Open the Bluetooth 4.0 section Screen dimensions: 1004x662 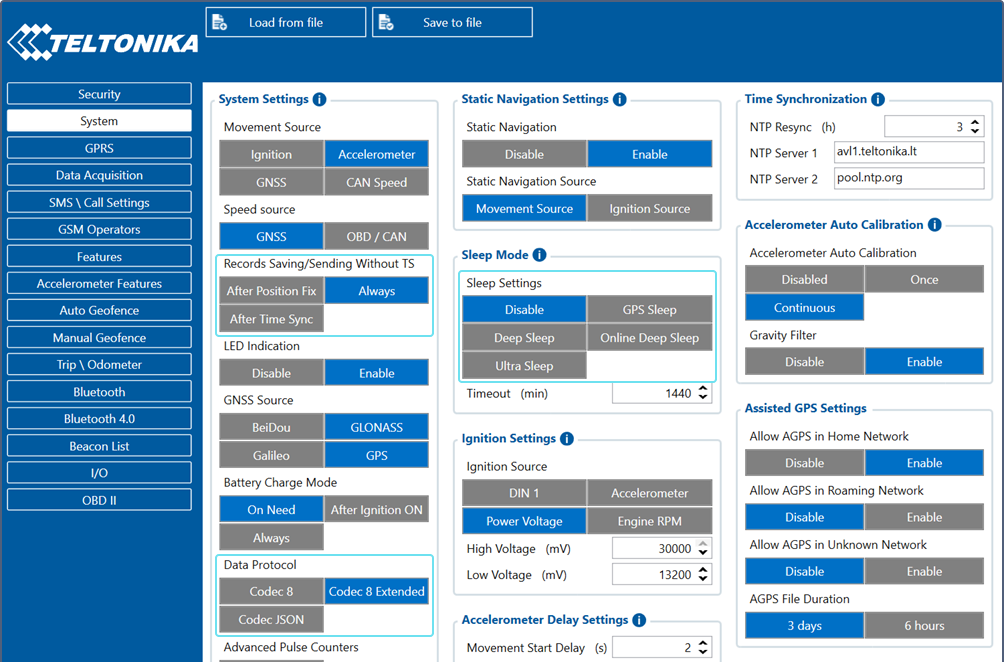(x=99, y=419)
